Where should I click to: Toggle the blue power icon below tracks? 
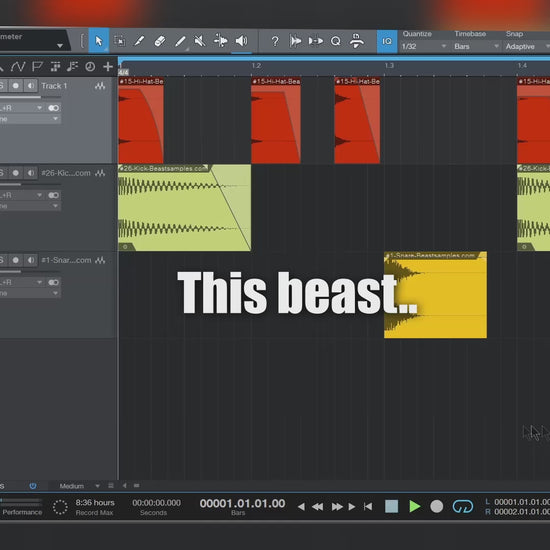(33, 486)
